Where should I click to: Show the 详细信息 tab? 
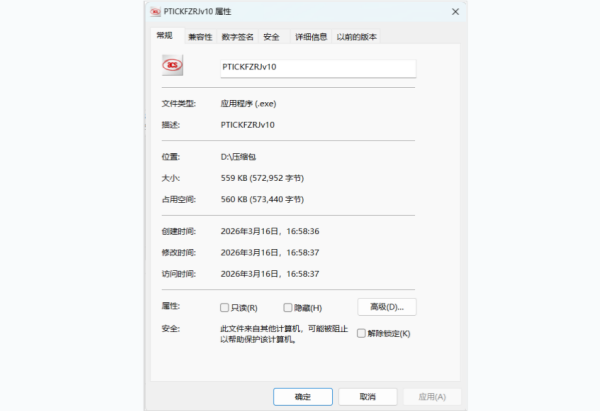[x=310, y=37]
